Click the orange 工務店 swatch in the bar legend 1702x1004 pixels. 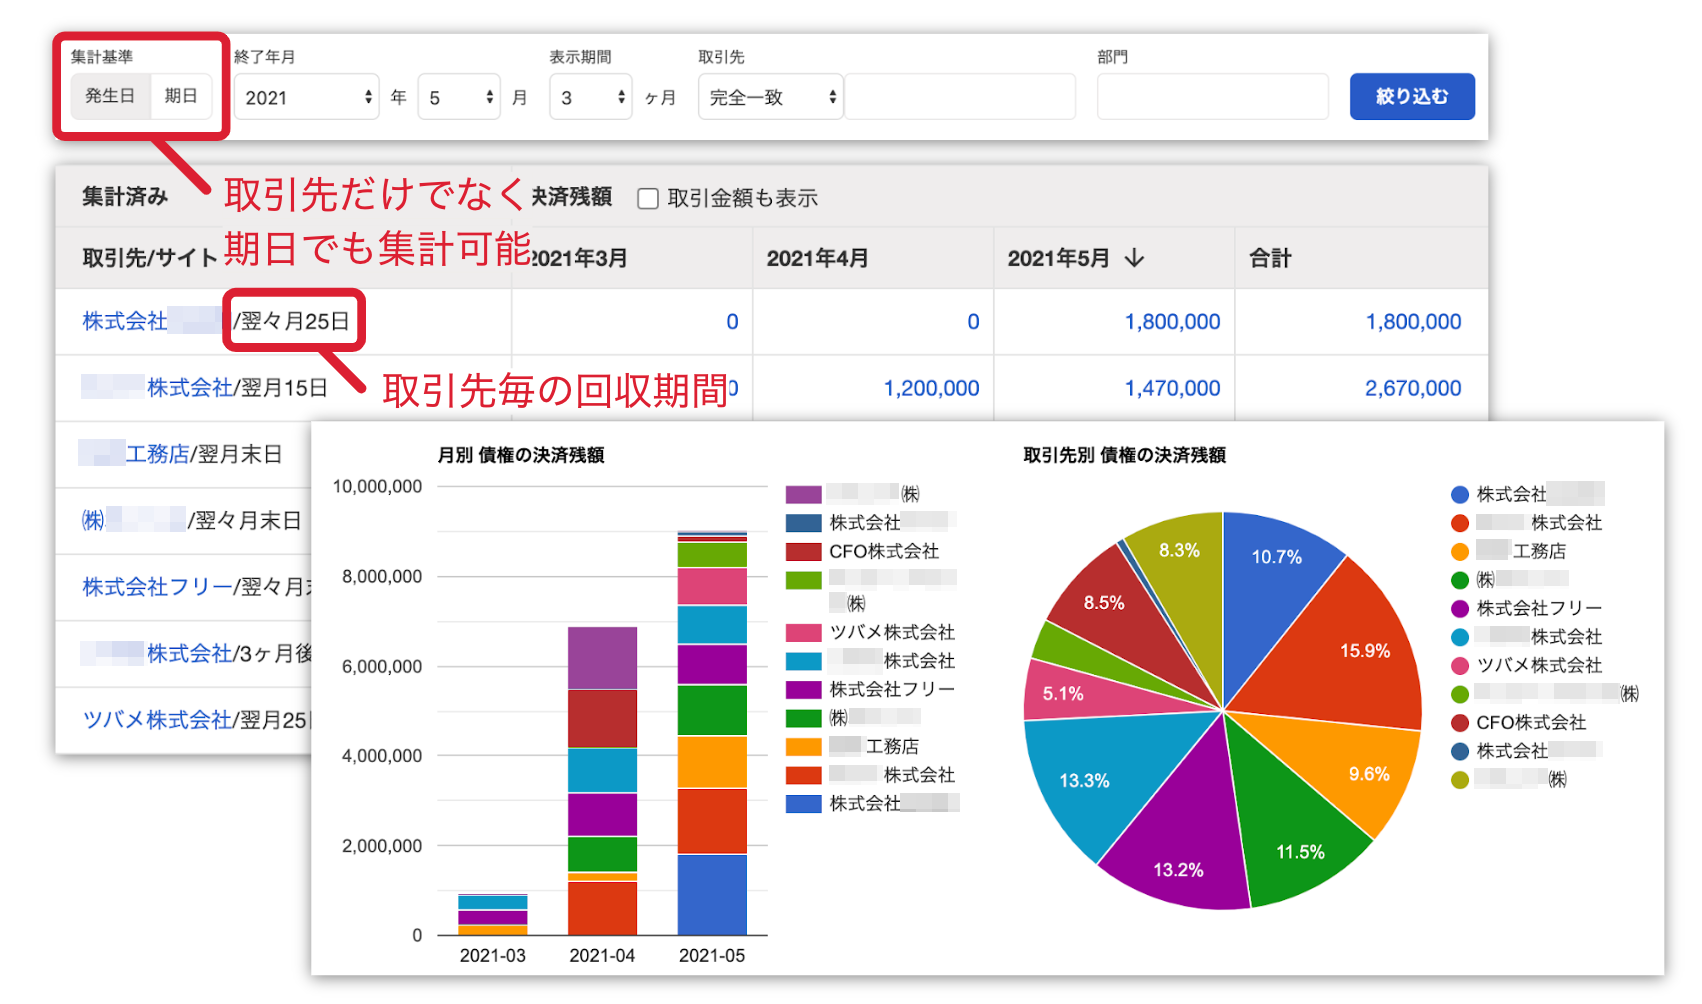tap(803, 747)
